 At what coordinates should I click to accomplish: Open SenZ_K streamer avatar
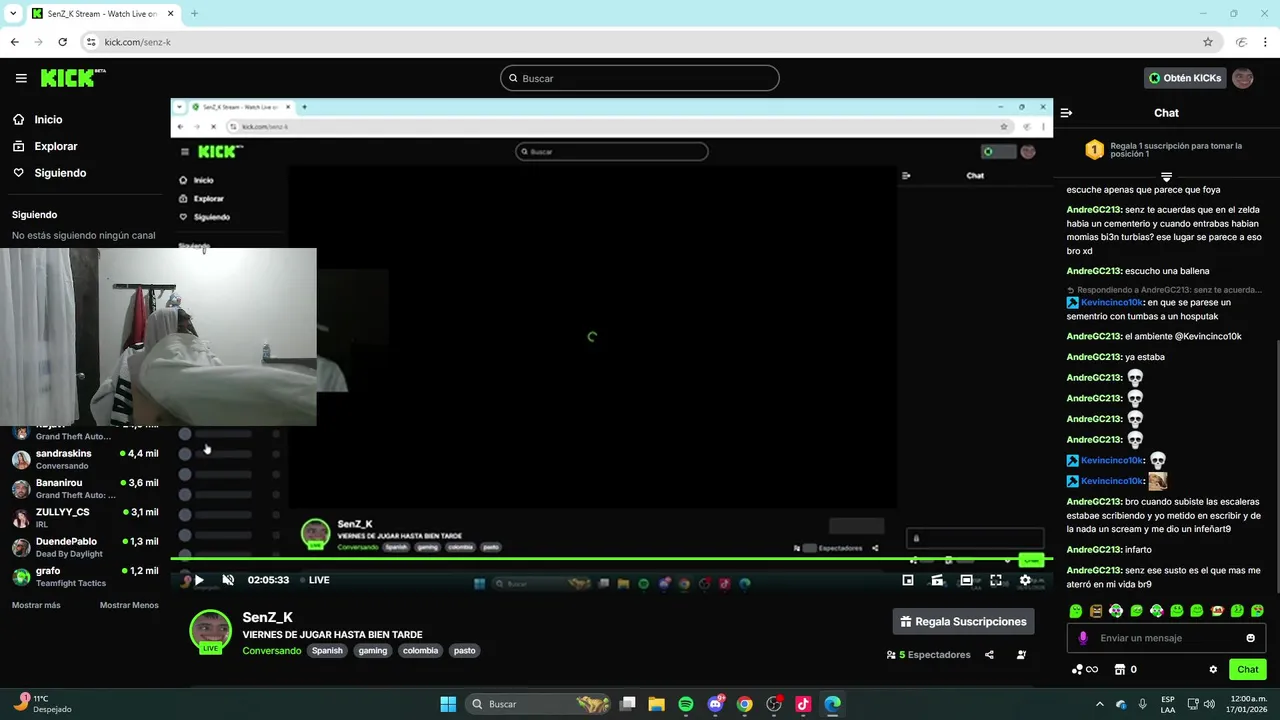click(x=211, y=632)
